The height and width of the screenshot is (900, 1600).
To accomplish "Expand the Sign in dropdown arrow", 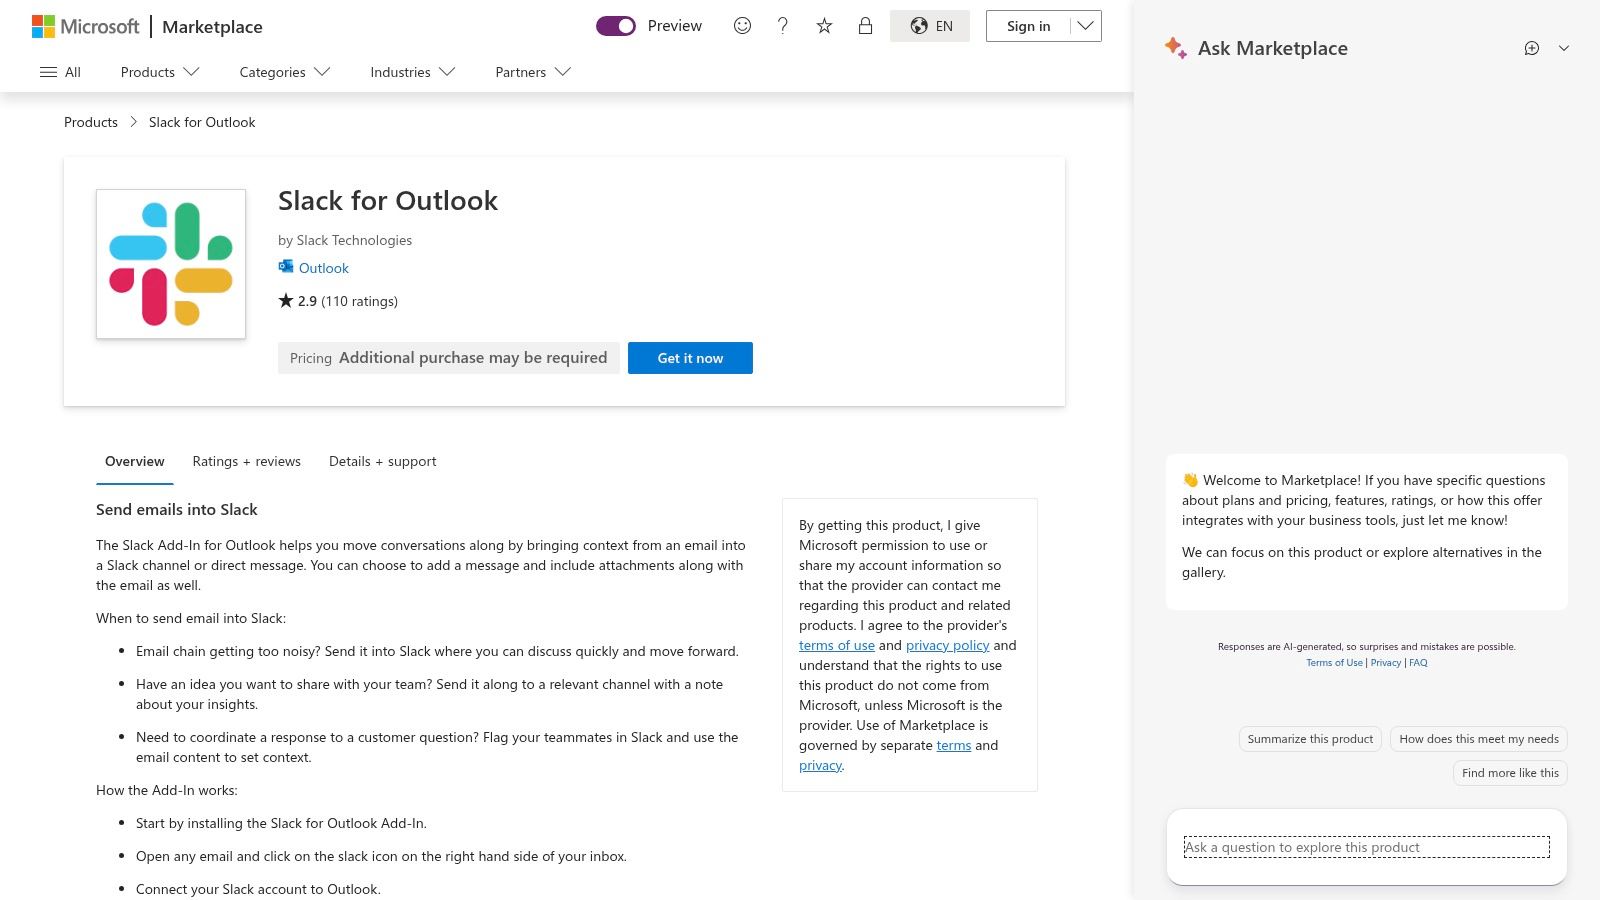I will click(x=1086, y=26).
